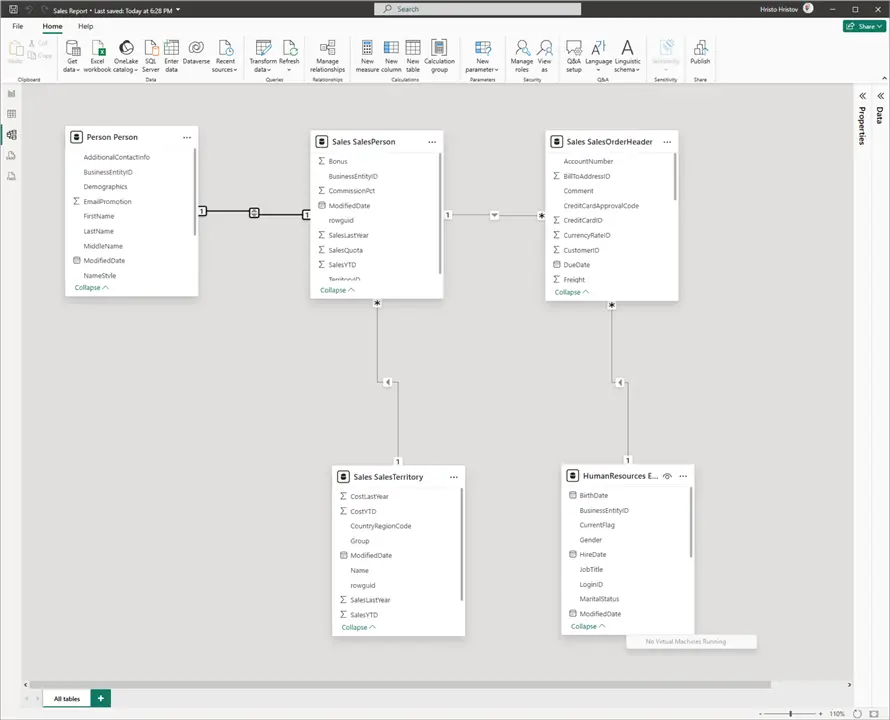
Task: Click in the Search box
Action: (477, 9)
